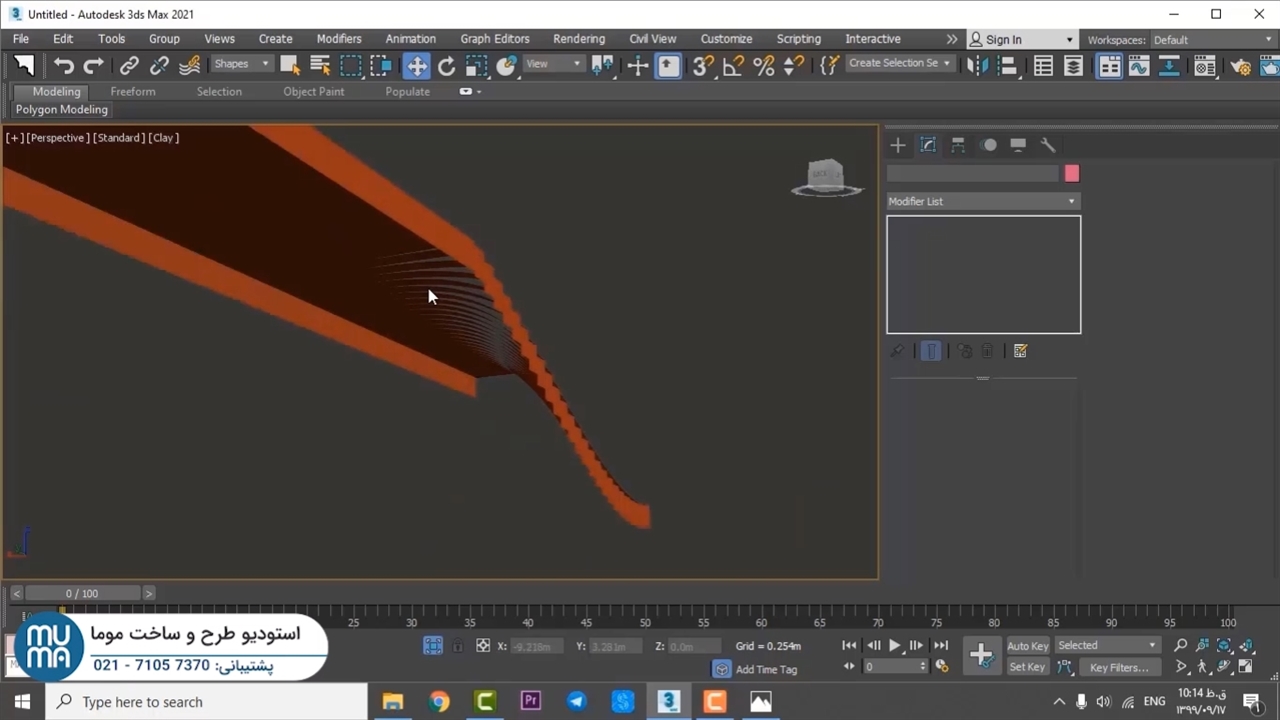The image size is (1280, 720).
Task: Open the Hierarchy panel tab icon
Action: pyautogui.click(x=958, y=145)
